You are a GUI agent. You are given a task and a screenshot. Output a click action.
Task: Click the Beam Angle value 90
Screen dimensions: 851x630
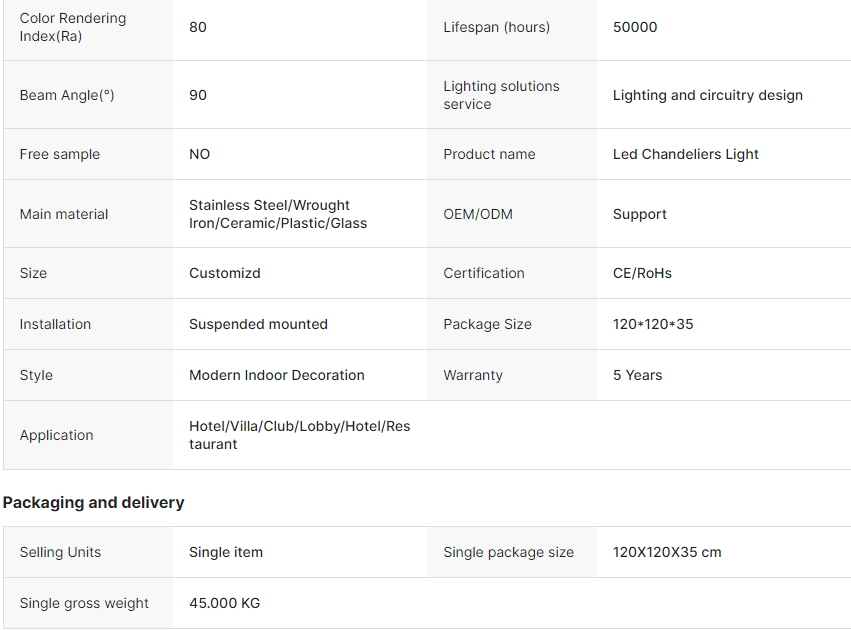click(x=198, y=95)
